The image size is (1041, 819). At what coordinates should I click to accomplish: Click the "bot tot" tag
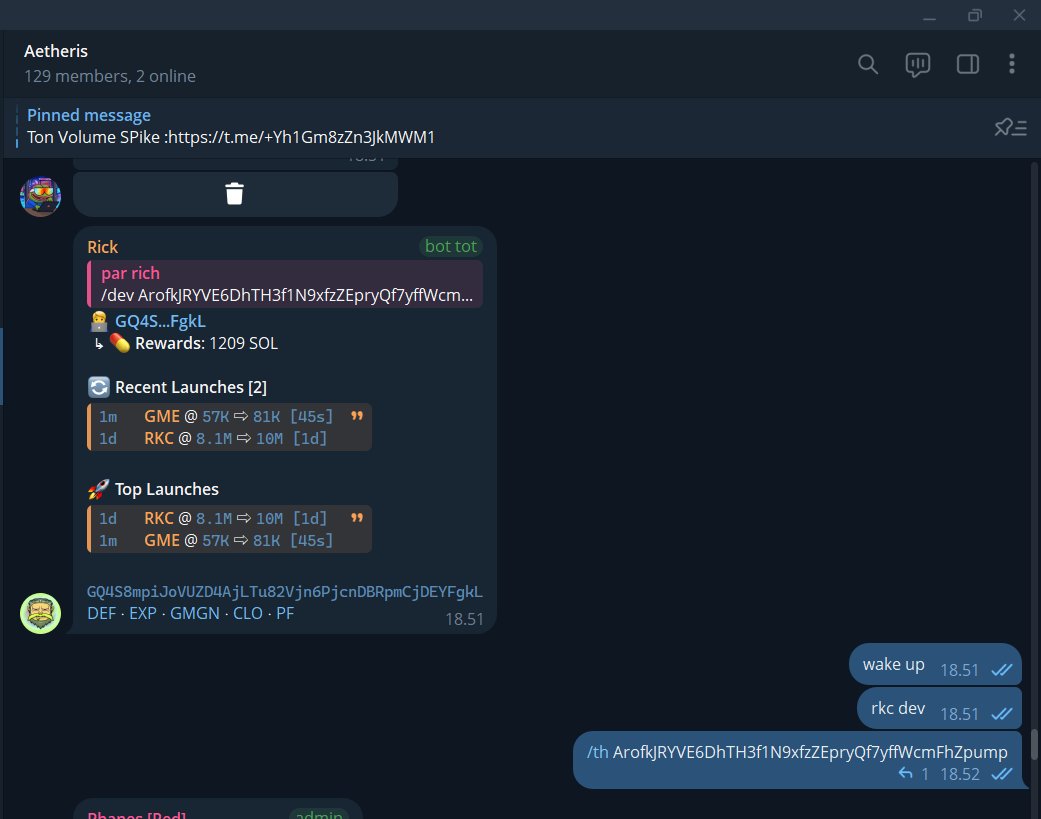click(451, 246)
